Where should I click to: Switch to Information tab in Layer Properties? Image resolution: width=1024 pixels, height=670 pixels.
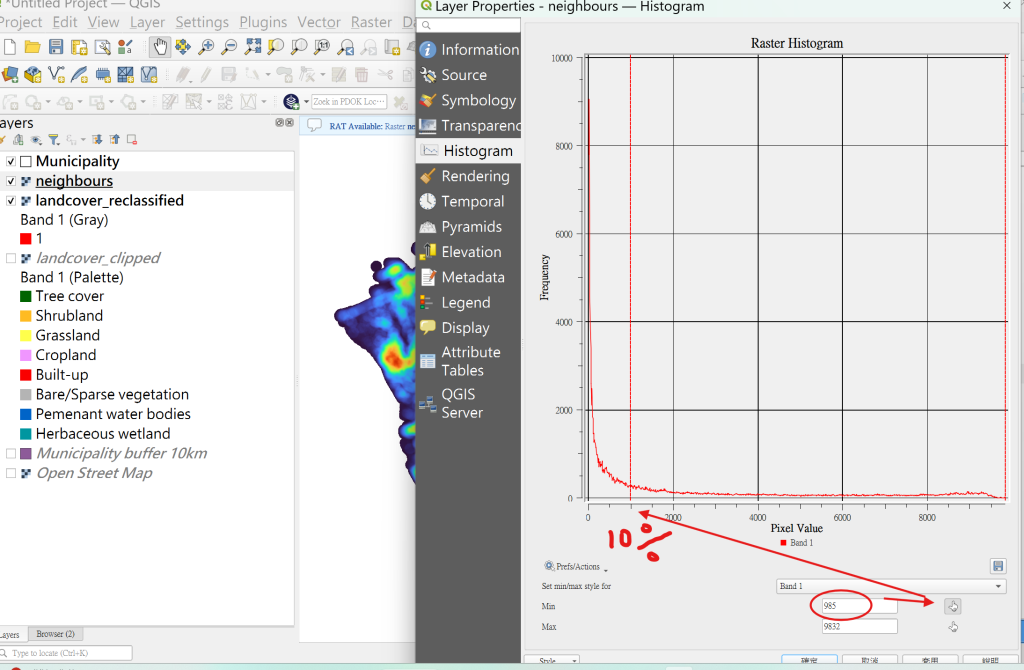tap(468, 50)
